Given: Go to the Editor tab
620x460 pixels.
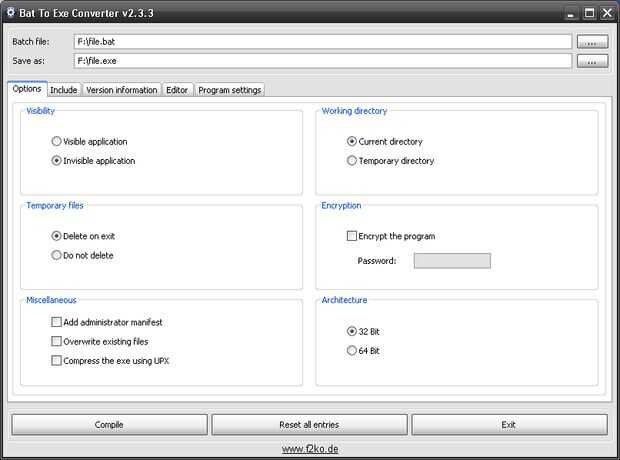Looking at the screenshot, I should pyautogui.click(x=177, y=90).
